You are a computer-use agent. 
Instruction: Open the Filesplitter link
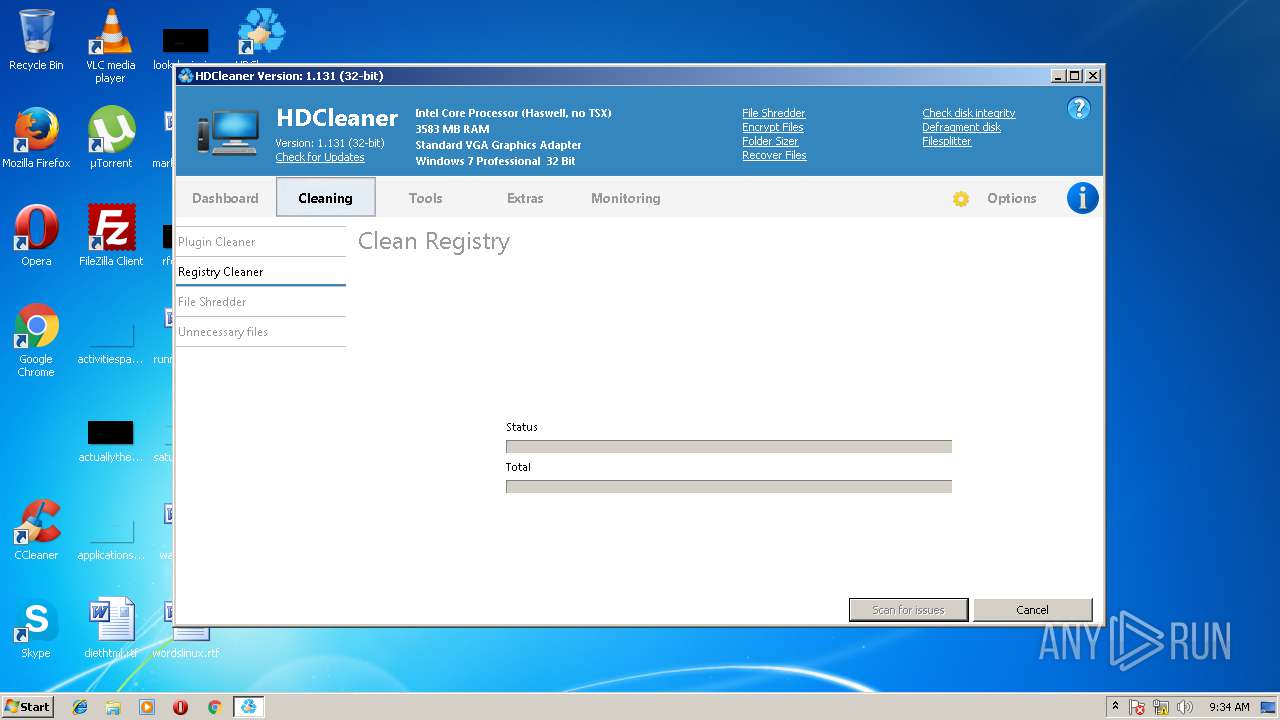pyautogui.click(x=946, y=141)
